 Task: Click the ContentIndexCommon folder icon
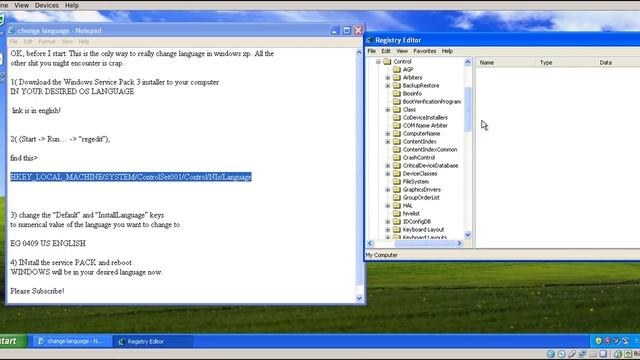click(397, 150)
